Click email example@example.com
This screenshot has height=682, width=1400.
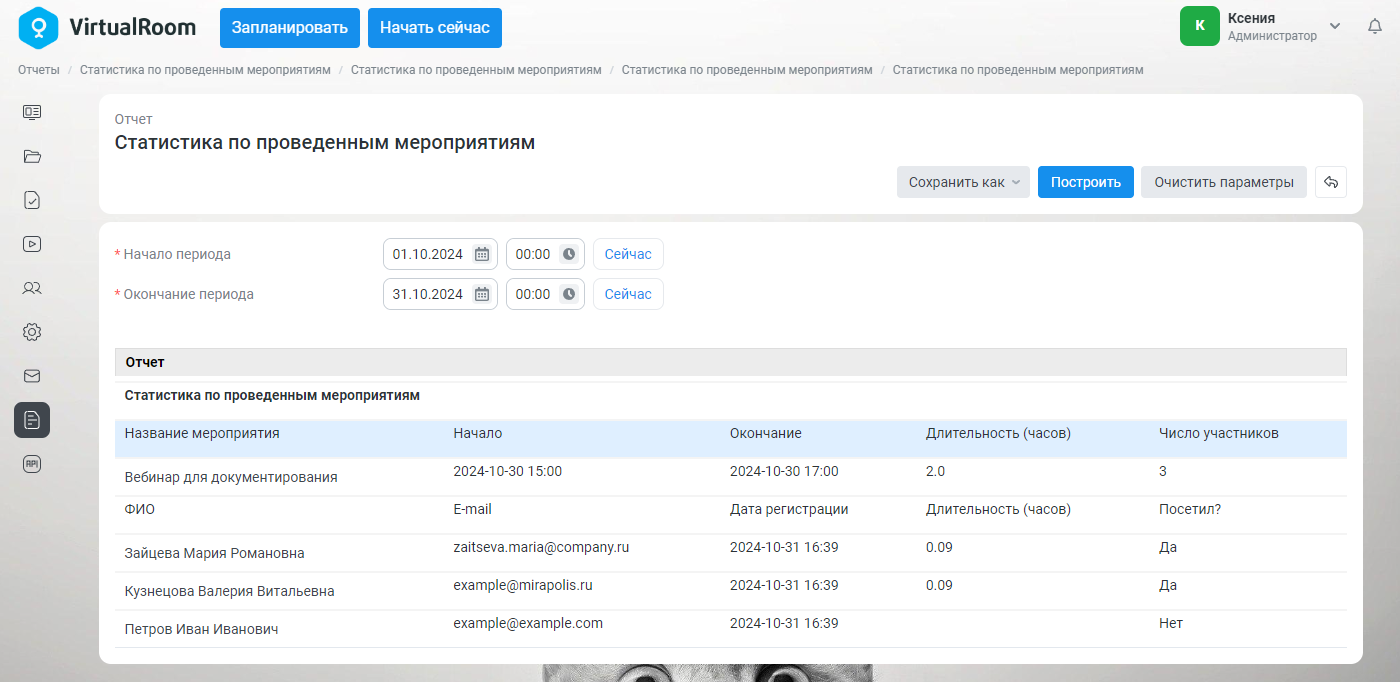tap(528, 623)
